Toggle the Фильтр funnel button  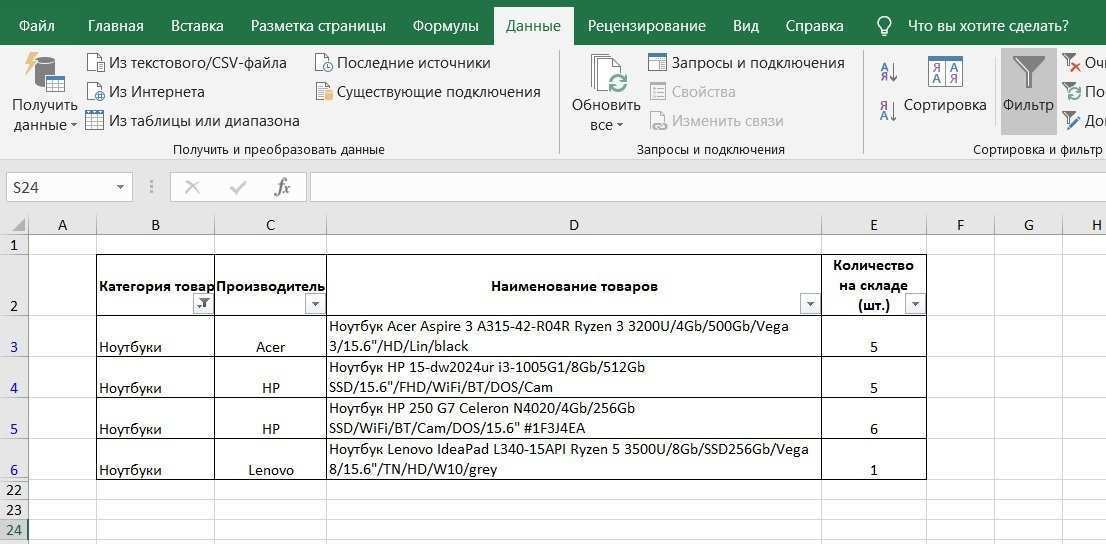(x=1028, y=91)
